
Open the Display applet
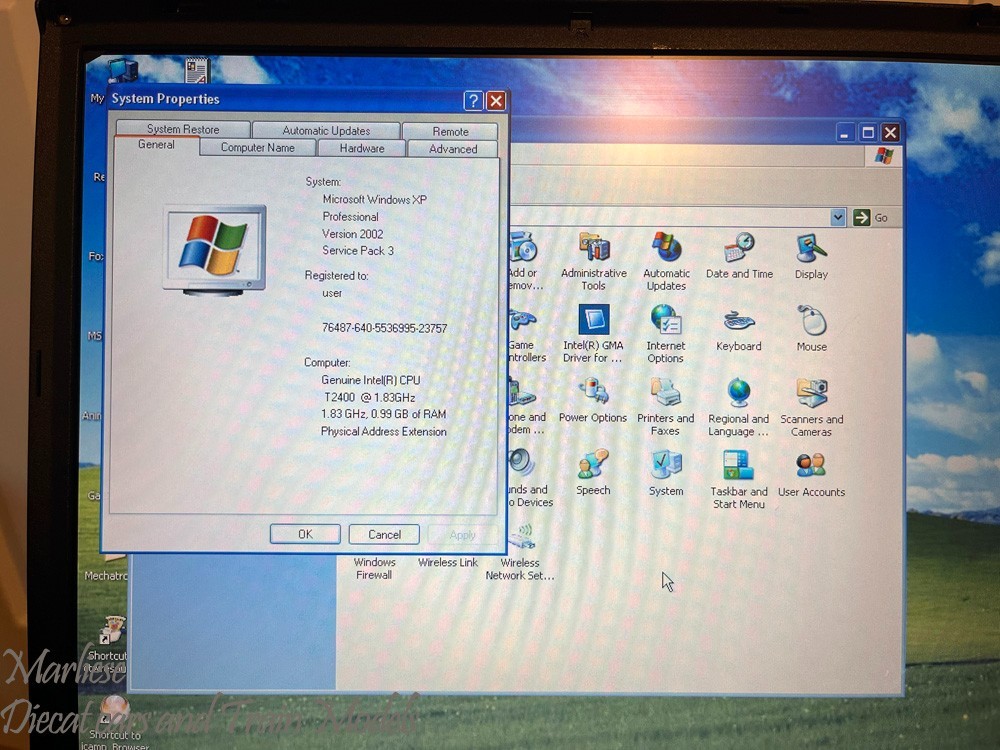pyautogui.click(x=811, y=256)
